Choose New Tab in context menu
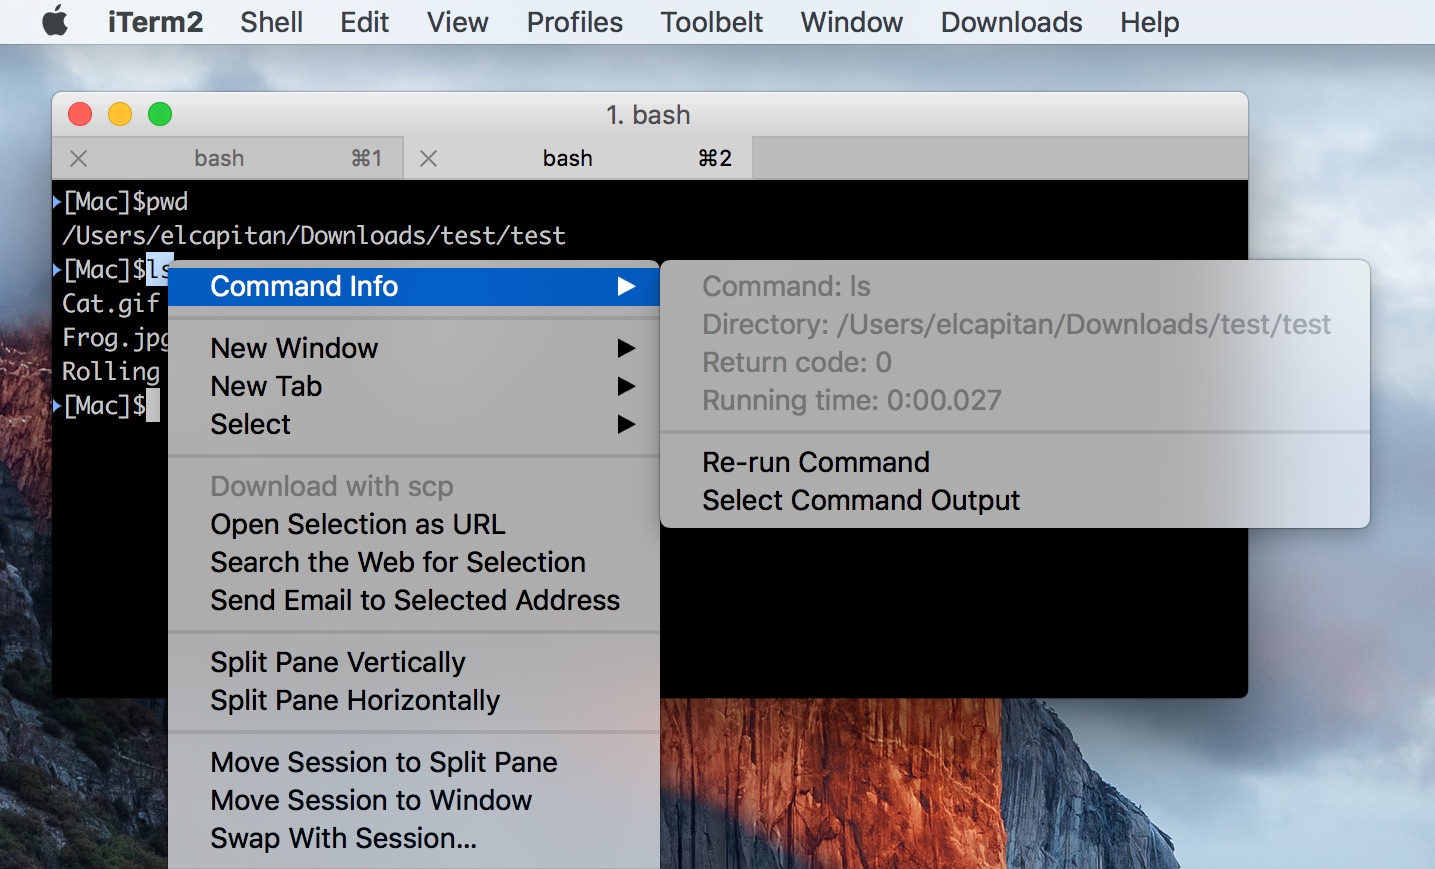 click(414, 386)
